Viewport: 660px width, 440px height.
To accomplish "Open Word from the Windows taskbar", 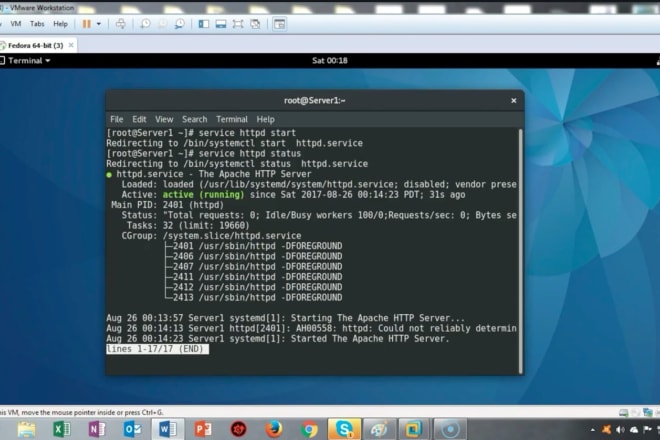I will [x=168, y=429].
